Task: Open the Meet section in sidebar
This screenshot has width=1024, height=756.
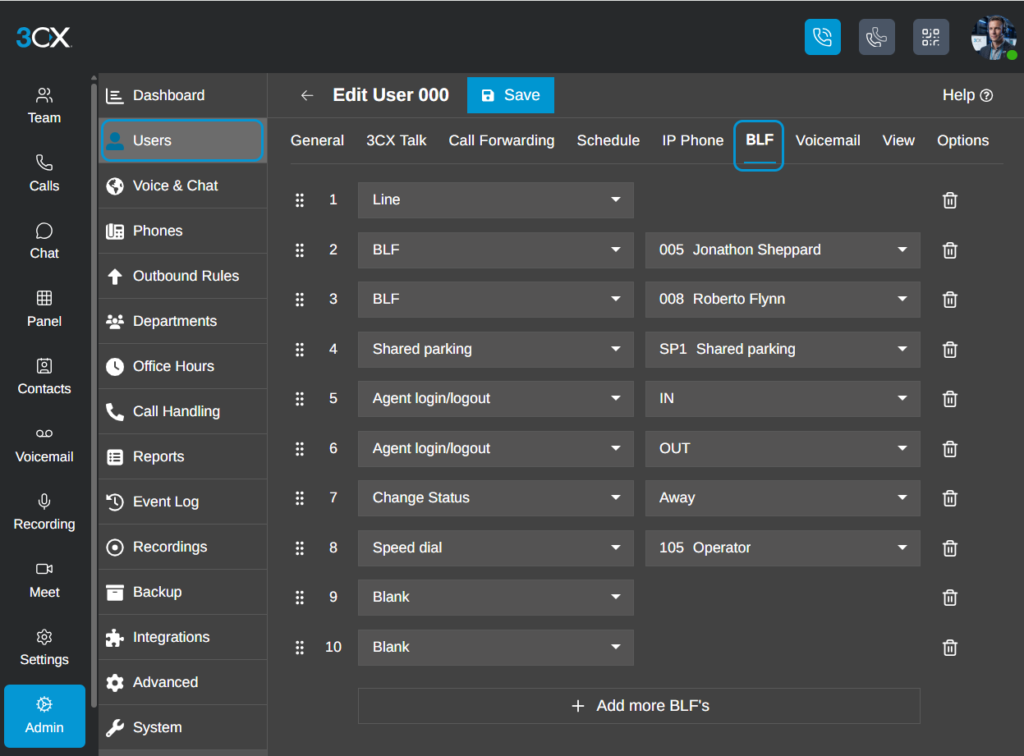Action: (x=44, y=580)
